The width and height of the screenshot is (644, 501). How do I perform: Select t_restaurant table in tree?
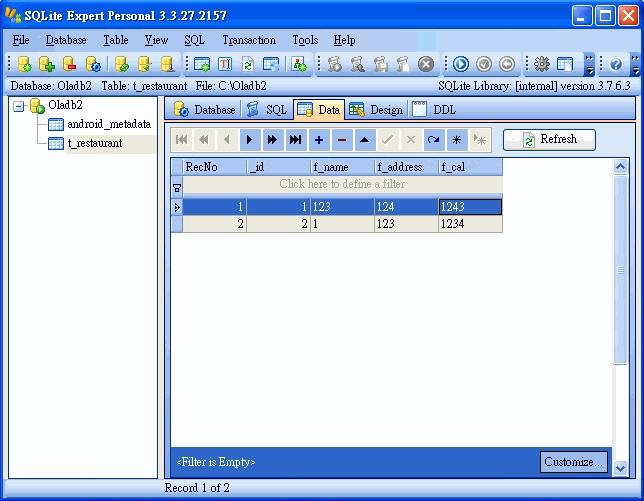coord(95,143)
